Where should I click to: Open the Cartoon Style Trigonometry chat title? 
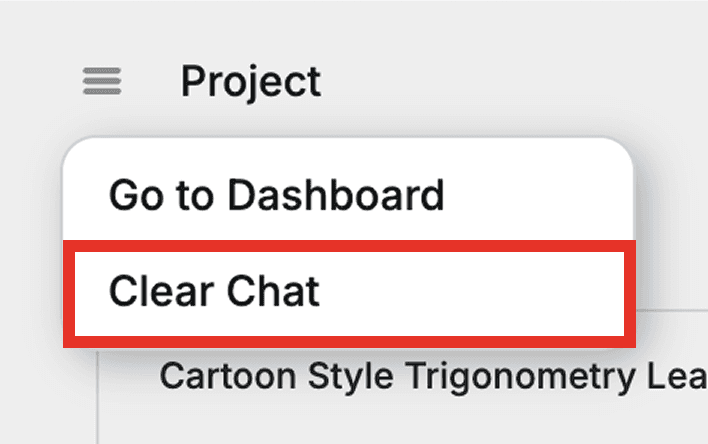[x=432, y=376]
